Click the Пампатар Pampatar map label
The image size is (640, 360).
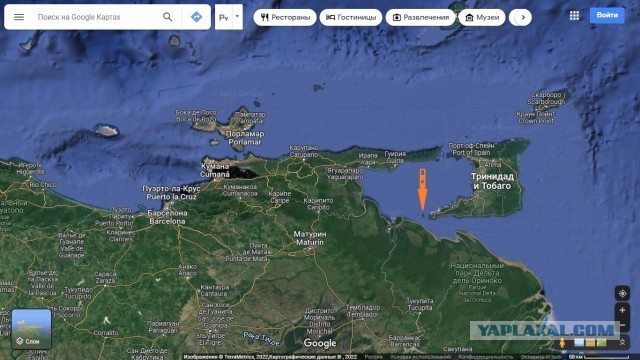click(x=250, y=118)
